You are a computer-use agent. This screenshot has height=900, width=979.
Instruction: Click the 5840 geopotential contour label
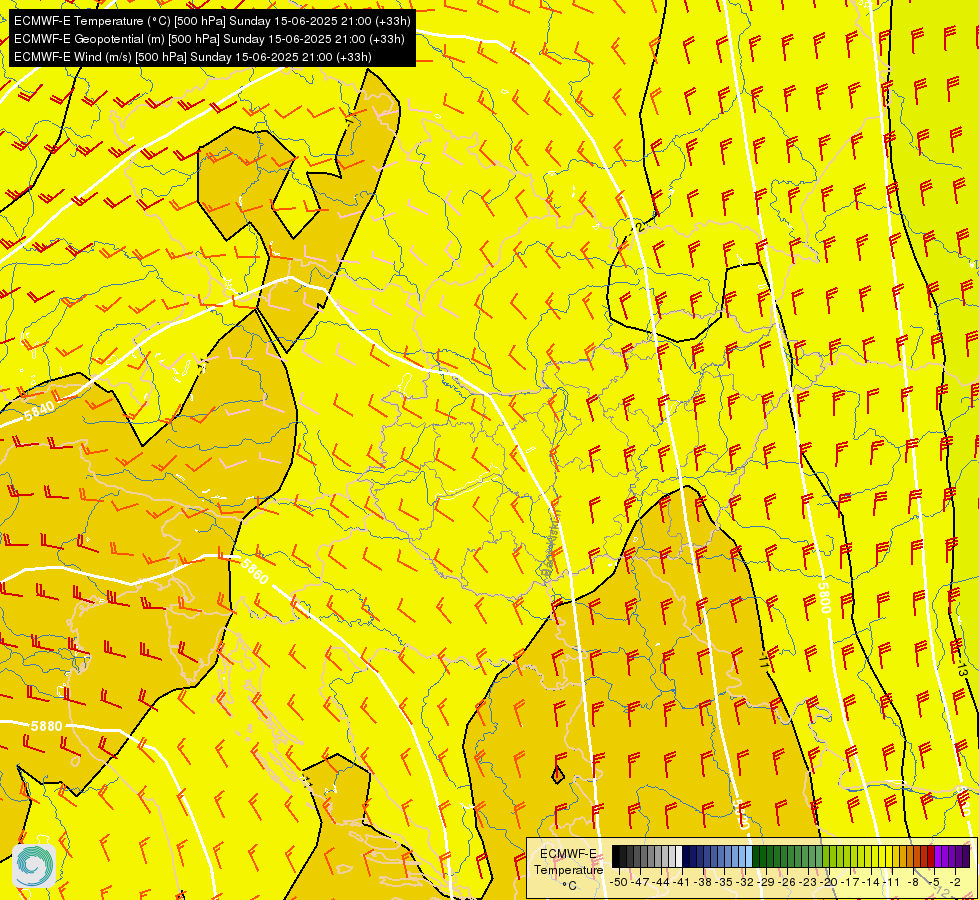(x=39, y=411)
